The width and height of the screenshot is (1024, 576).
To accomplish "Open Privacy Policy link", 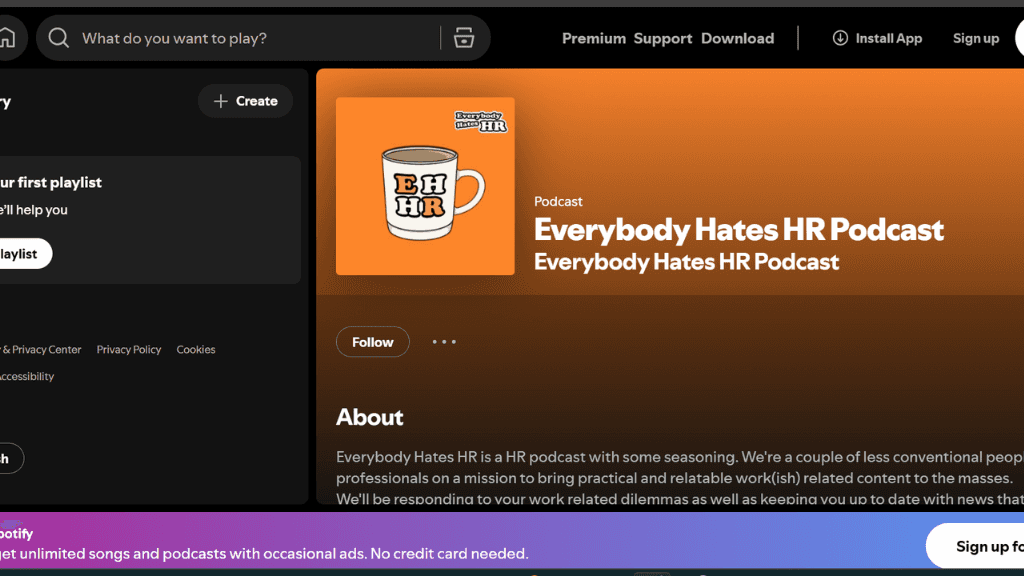I will pyautogui.click(x=129, y=349).
